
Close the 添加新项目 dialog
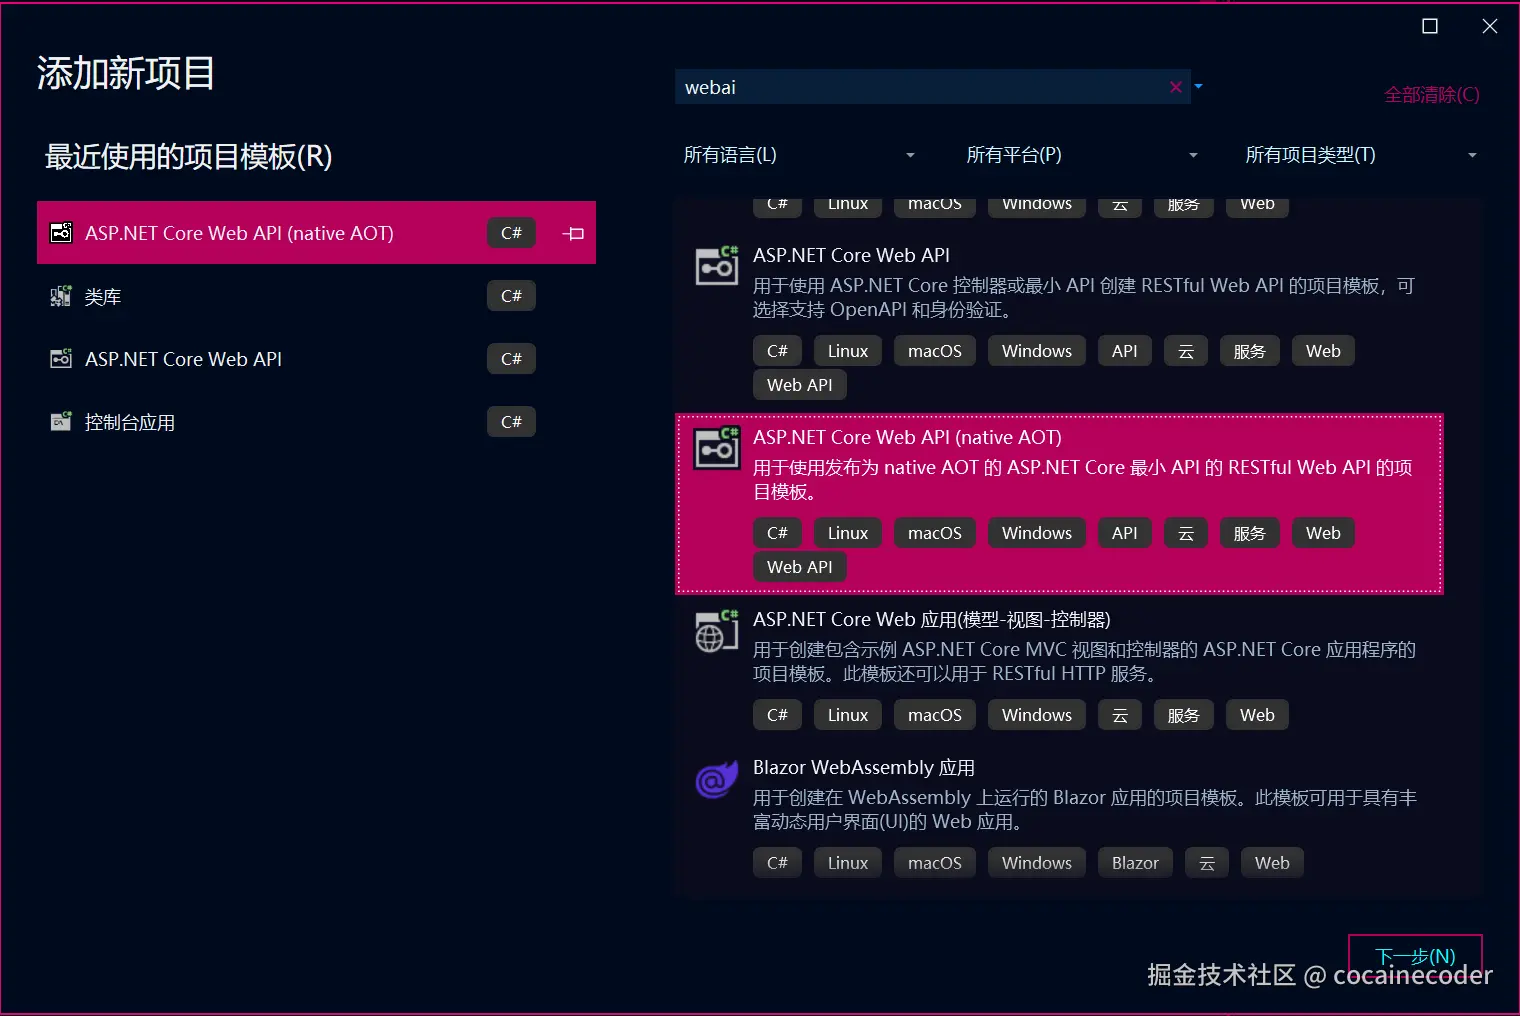click(x=1490, y=26)
